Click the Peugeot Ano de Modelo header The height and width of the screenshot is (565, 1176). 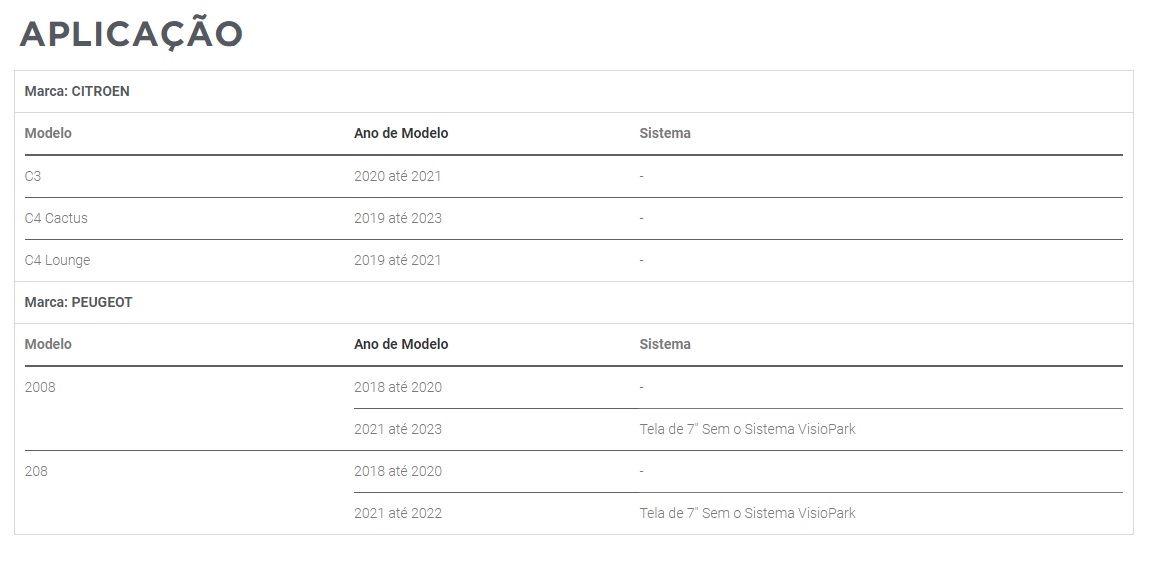[401, 344]
